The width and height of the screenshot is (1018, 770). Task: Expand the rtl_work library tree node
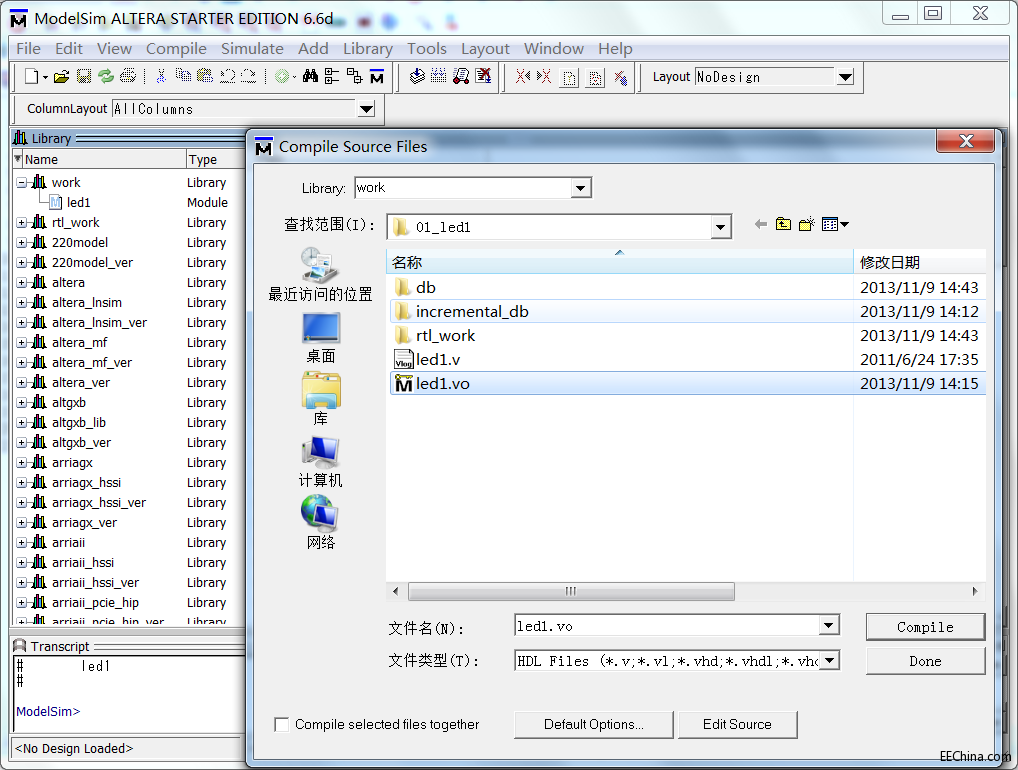22,222
